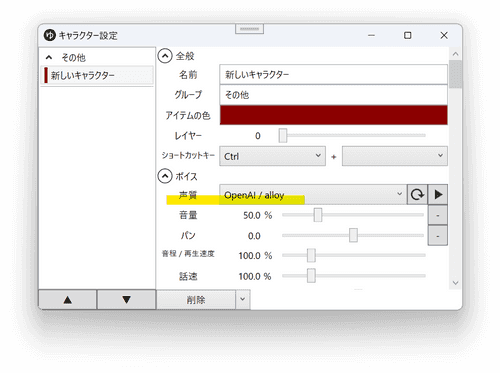
Task: Click the 削除 button
Action: 196,300
